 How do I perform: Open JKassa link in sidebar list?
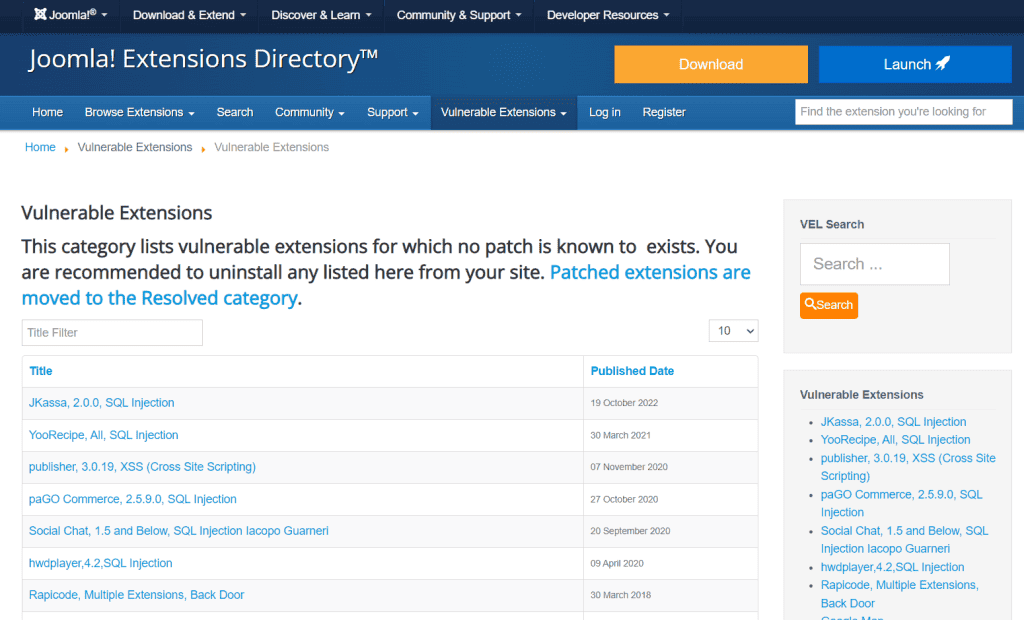click(893, 422)
